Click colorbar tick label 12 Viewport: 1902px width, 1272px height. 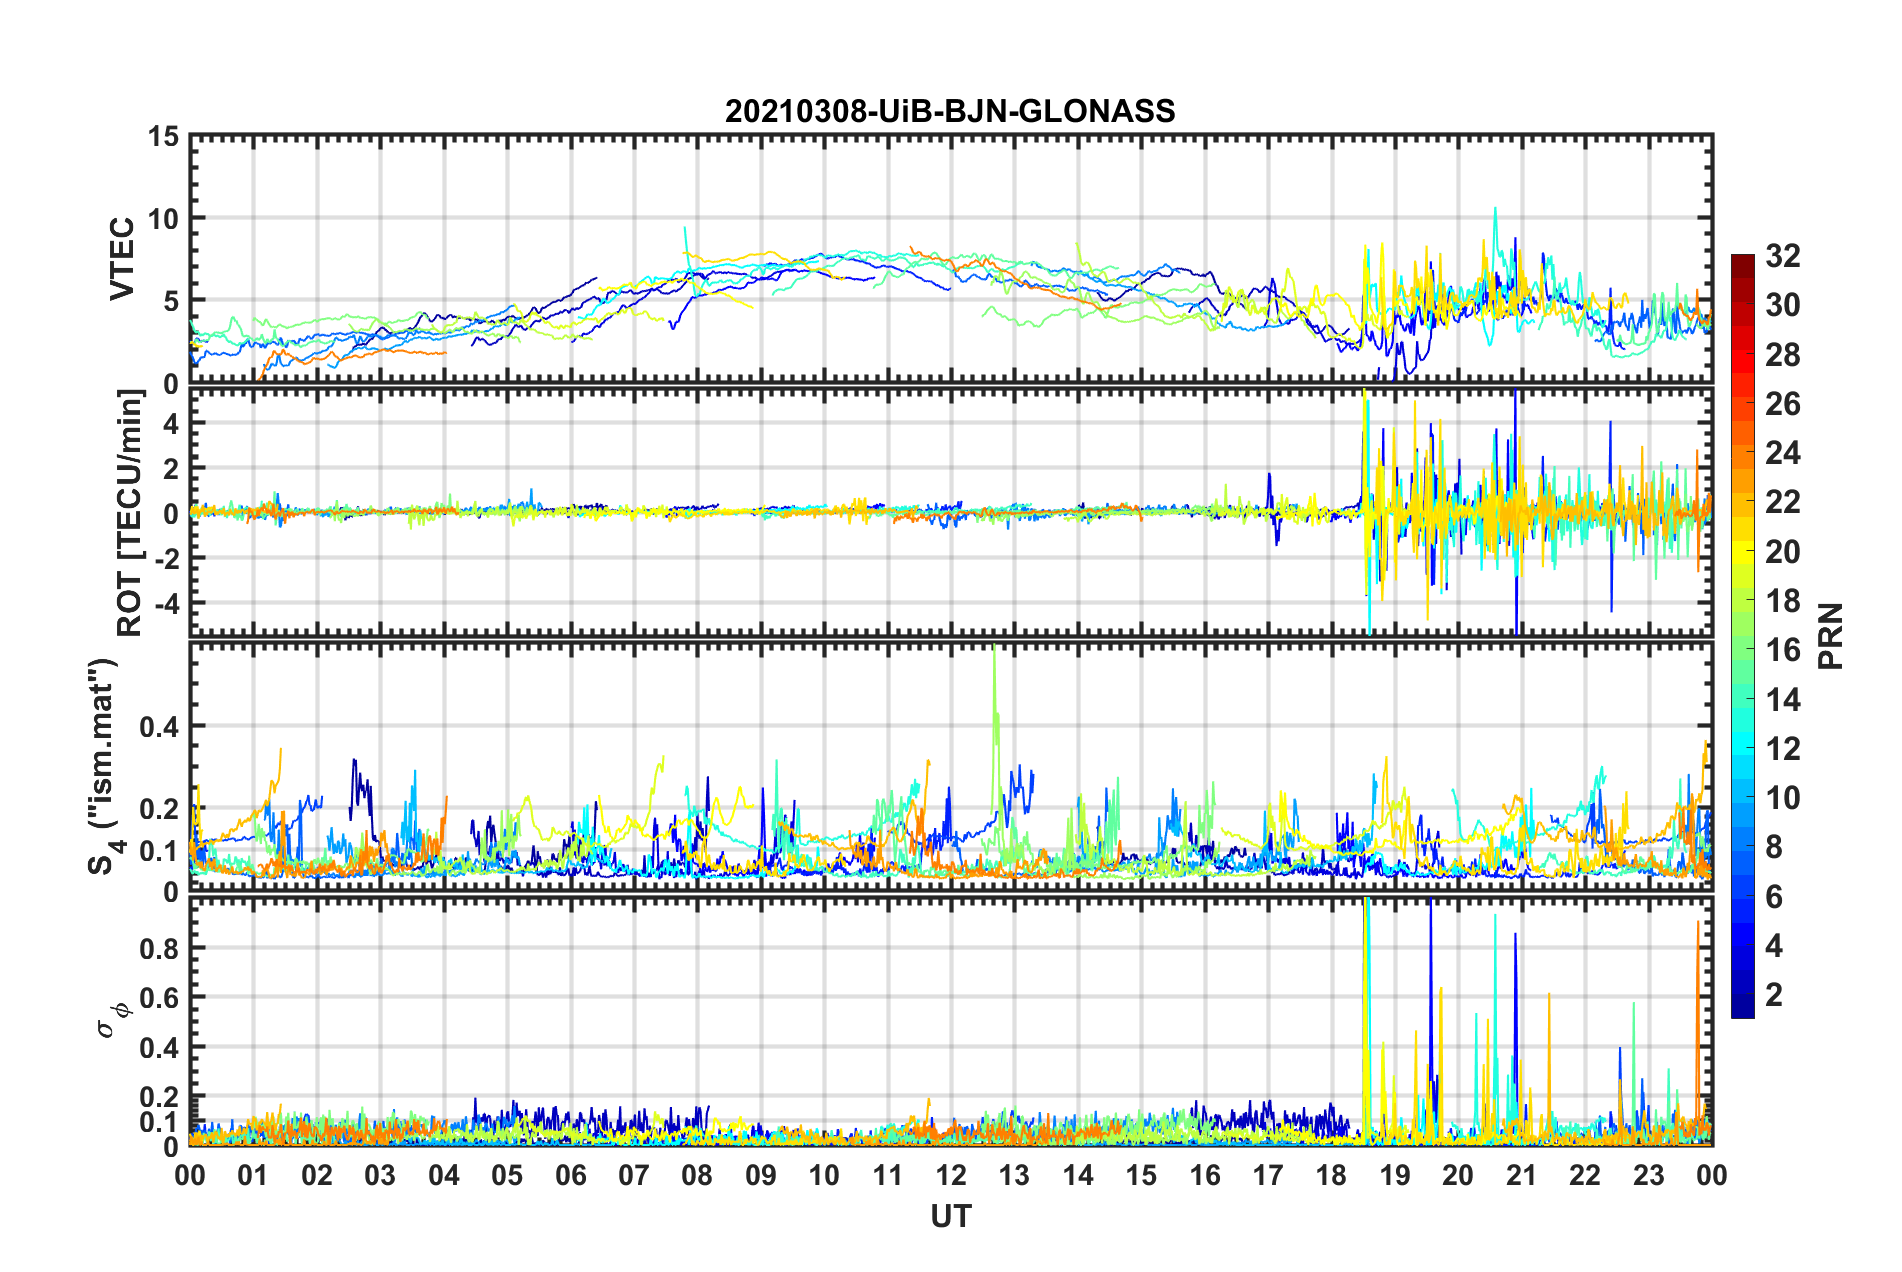tap(1782, 749)
